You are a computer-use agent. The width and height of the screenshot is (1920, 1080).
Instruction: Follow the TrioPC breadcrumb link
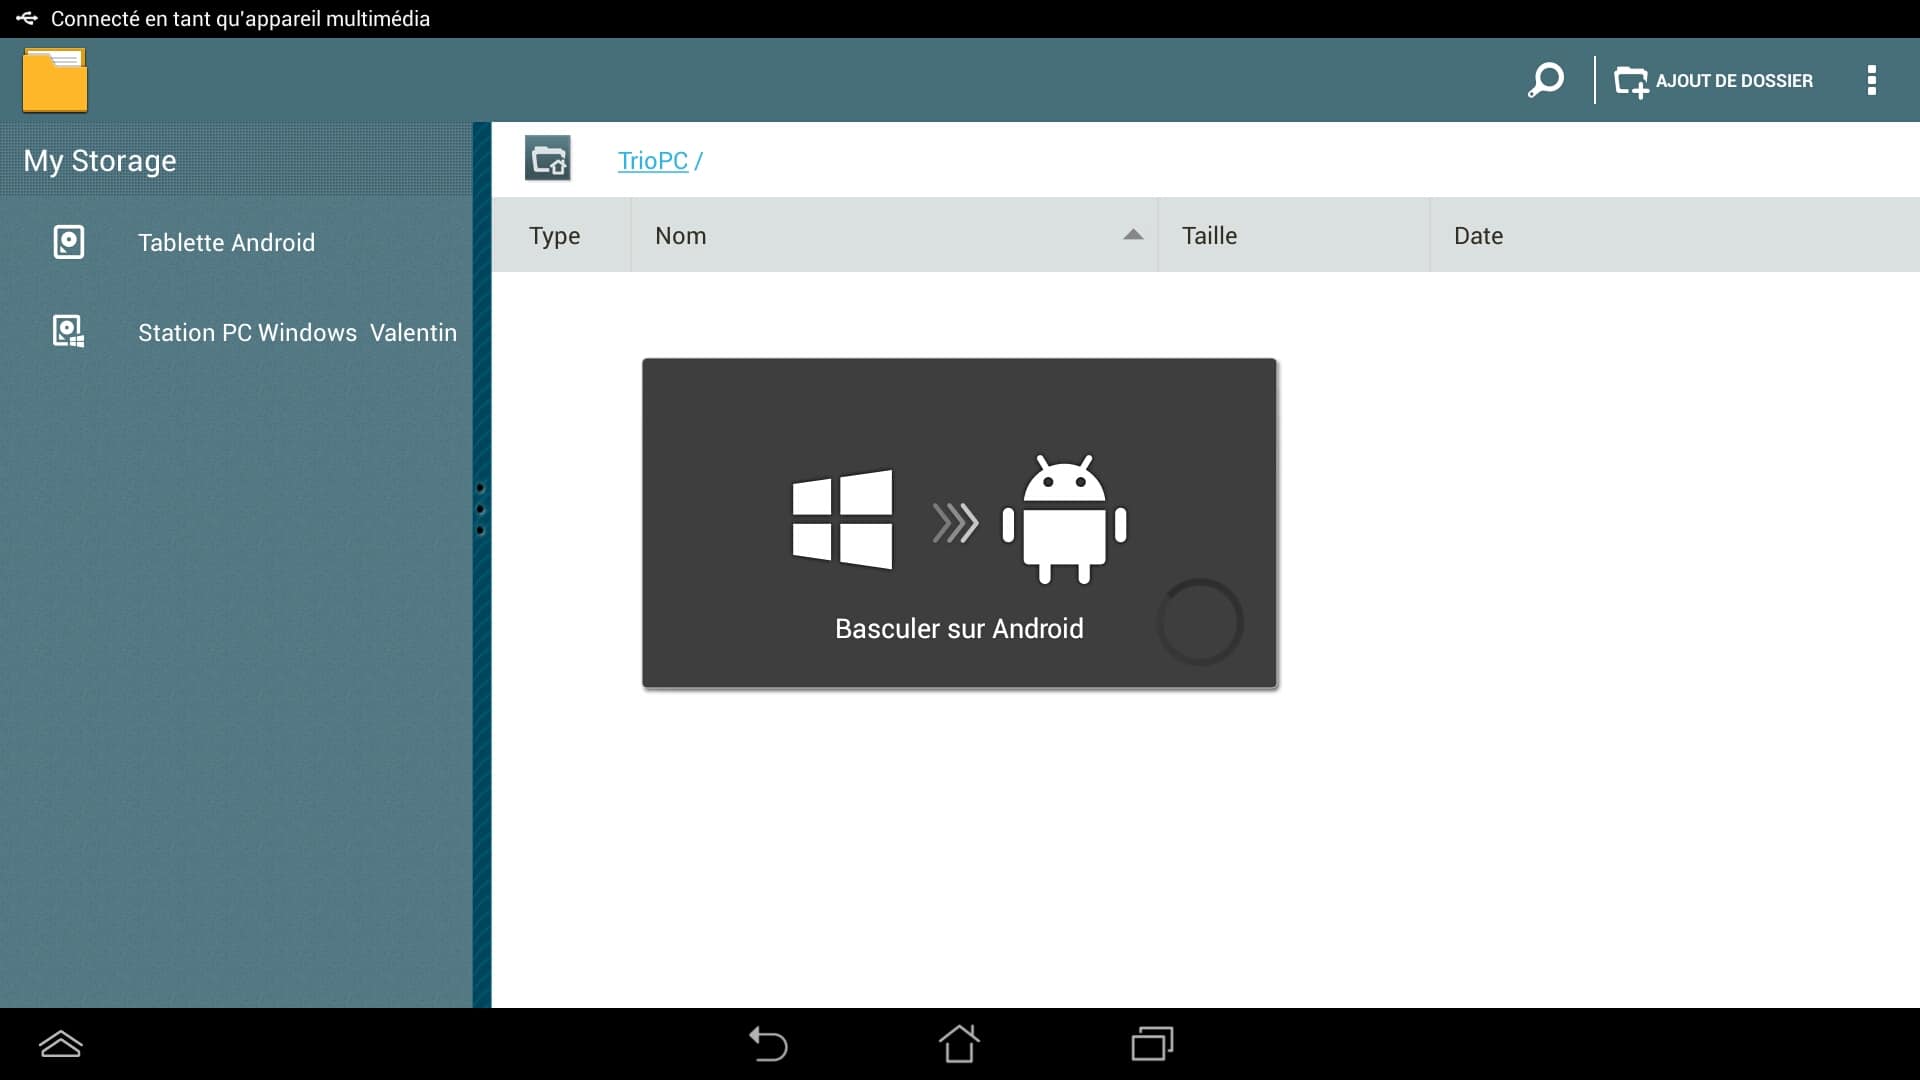coord(652,161)
